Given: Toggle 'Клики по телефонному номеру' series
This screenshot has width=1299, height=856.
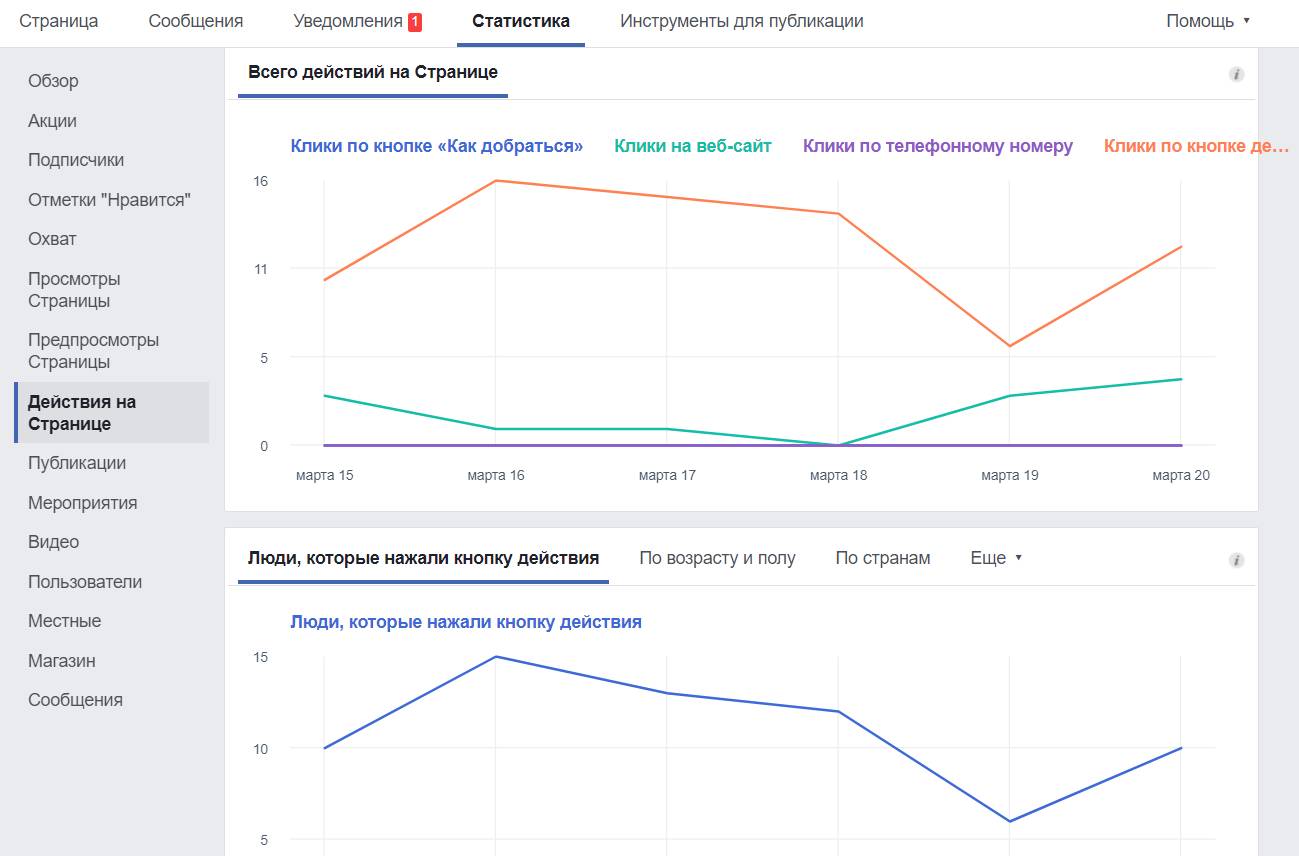Looking at the screenshot, I should (937, 146).
